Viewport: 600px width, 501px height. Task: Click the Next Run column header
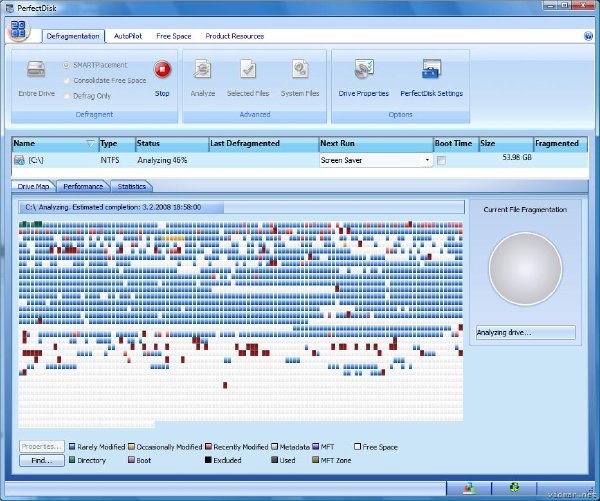pos(376,144)
